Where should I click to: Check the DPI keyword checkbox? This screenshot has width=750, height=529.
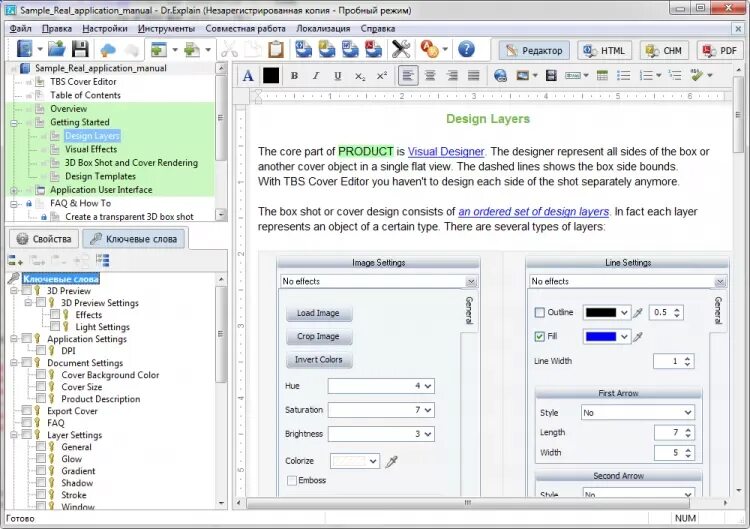pos(41,350)
